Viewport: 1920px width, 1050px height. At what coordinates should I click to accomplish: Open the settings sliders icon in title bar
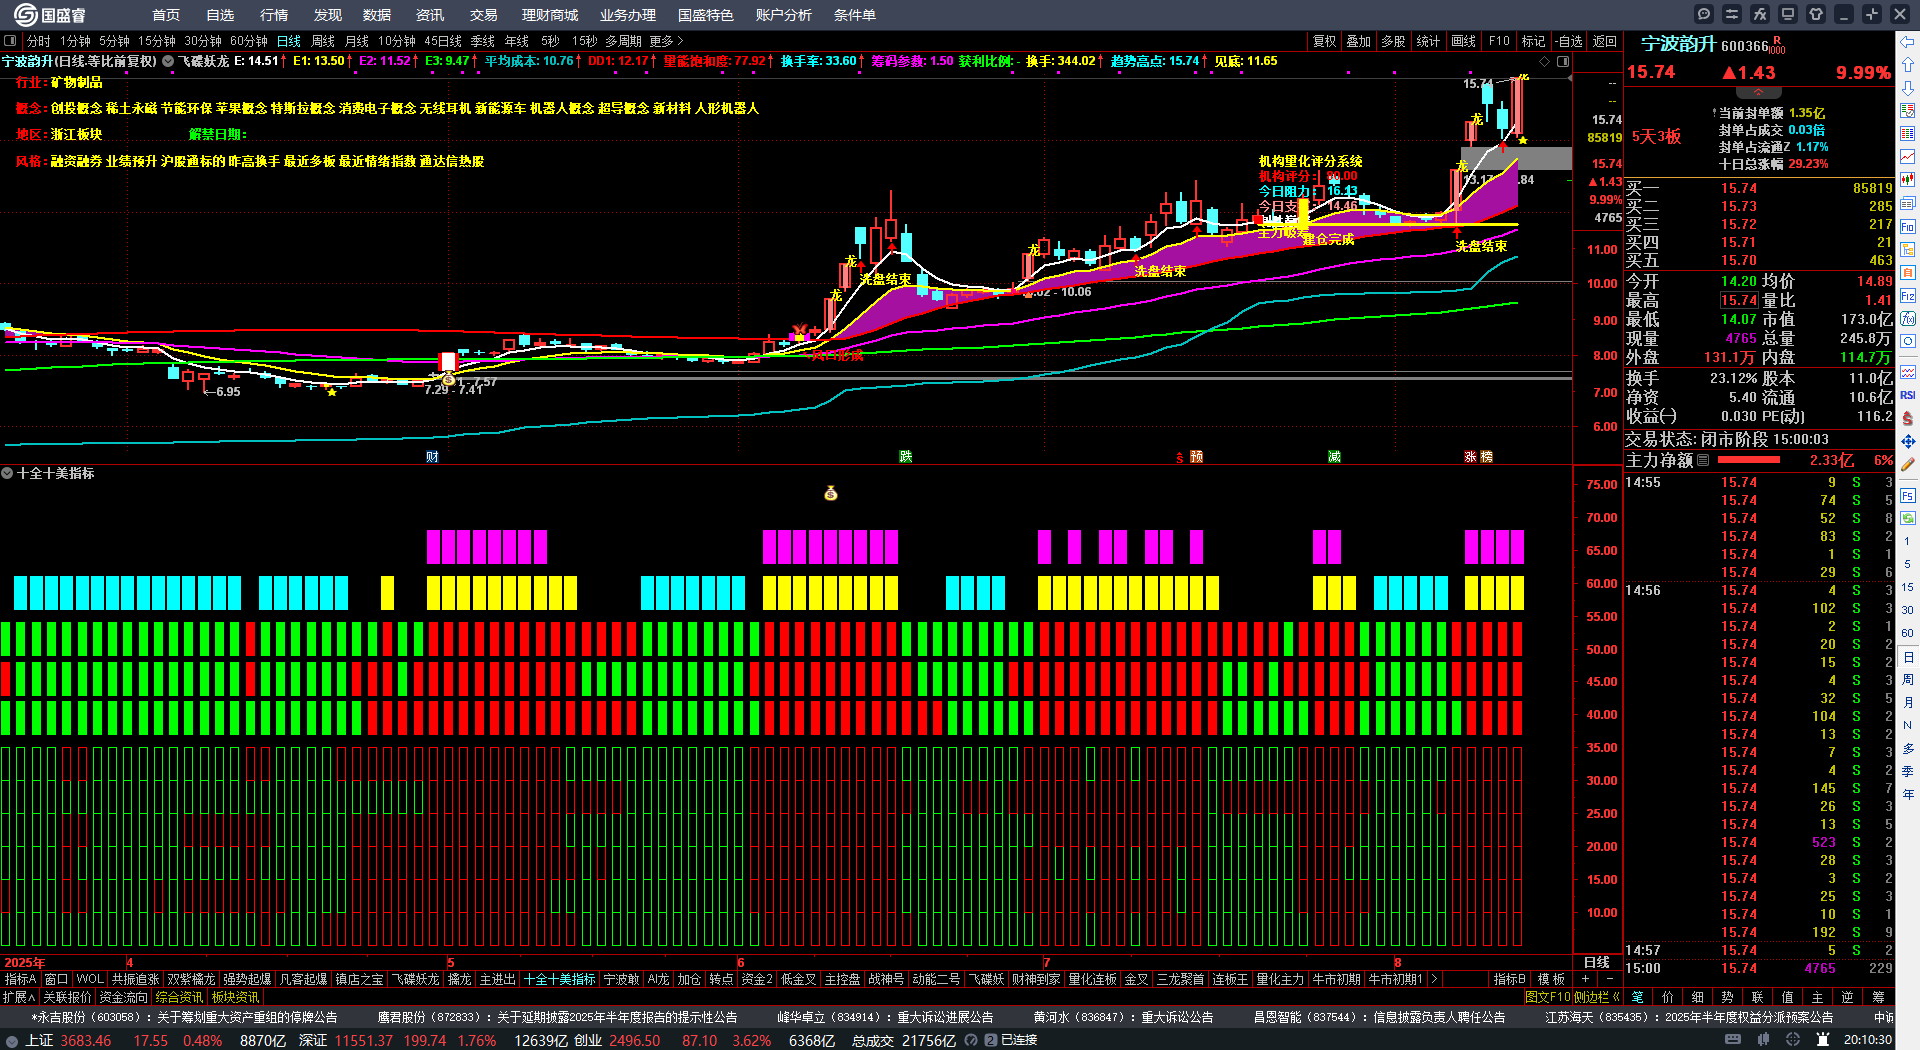pyautogui.click(x=1732, y=14)
